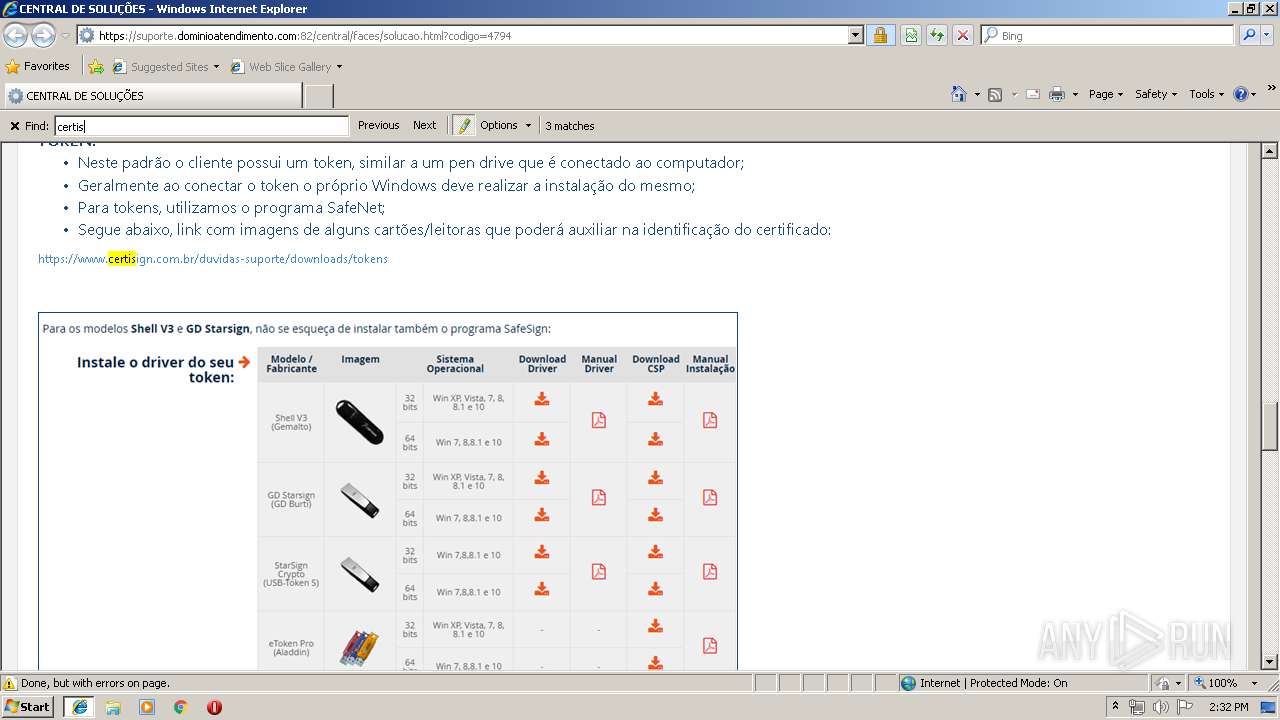This screenshot has width=1280, height=720.
Task: Open Chrome from the taskbar
Action: click(x=181, y=707)
